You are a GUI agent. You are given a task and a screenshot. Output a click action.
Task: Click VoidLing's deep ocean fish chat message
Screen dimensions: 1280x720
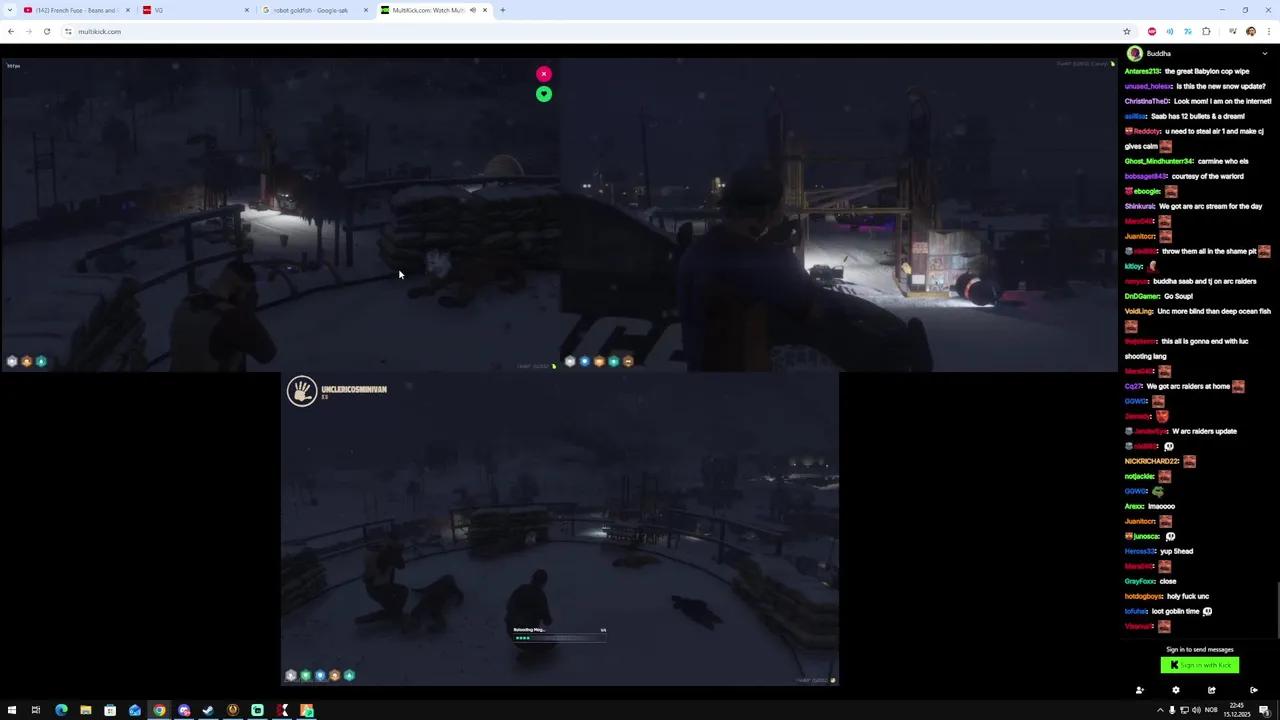[1197, 311]
